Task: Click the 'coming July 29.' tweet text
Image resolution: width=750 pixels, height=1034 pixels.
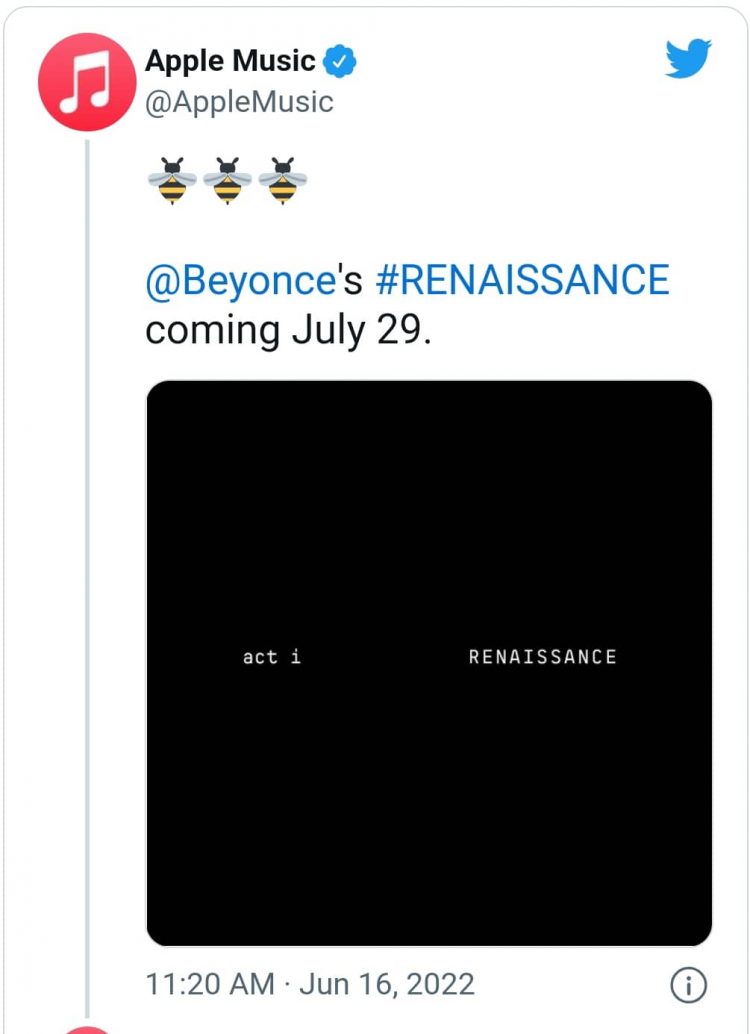Action: coord(288,331)
